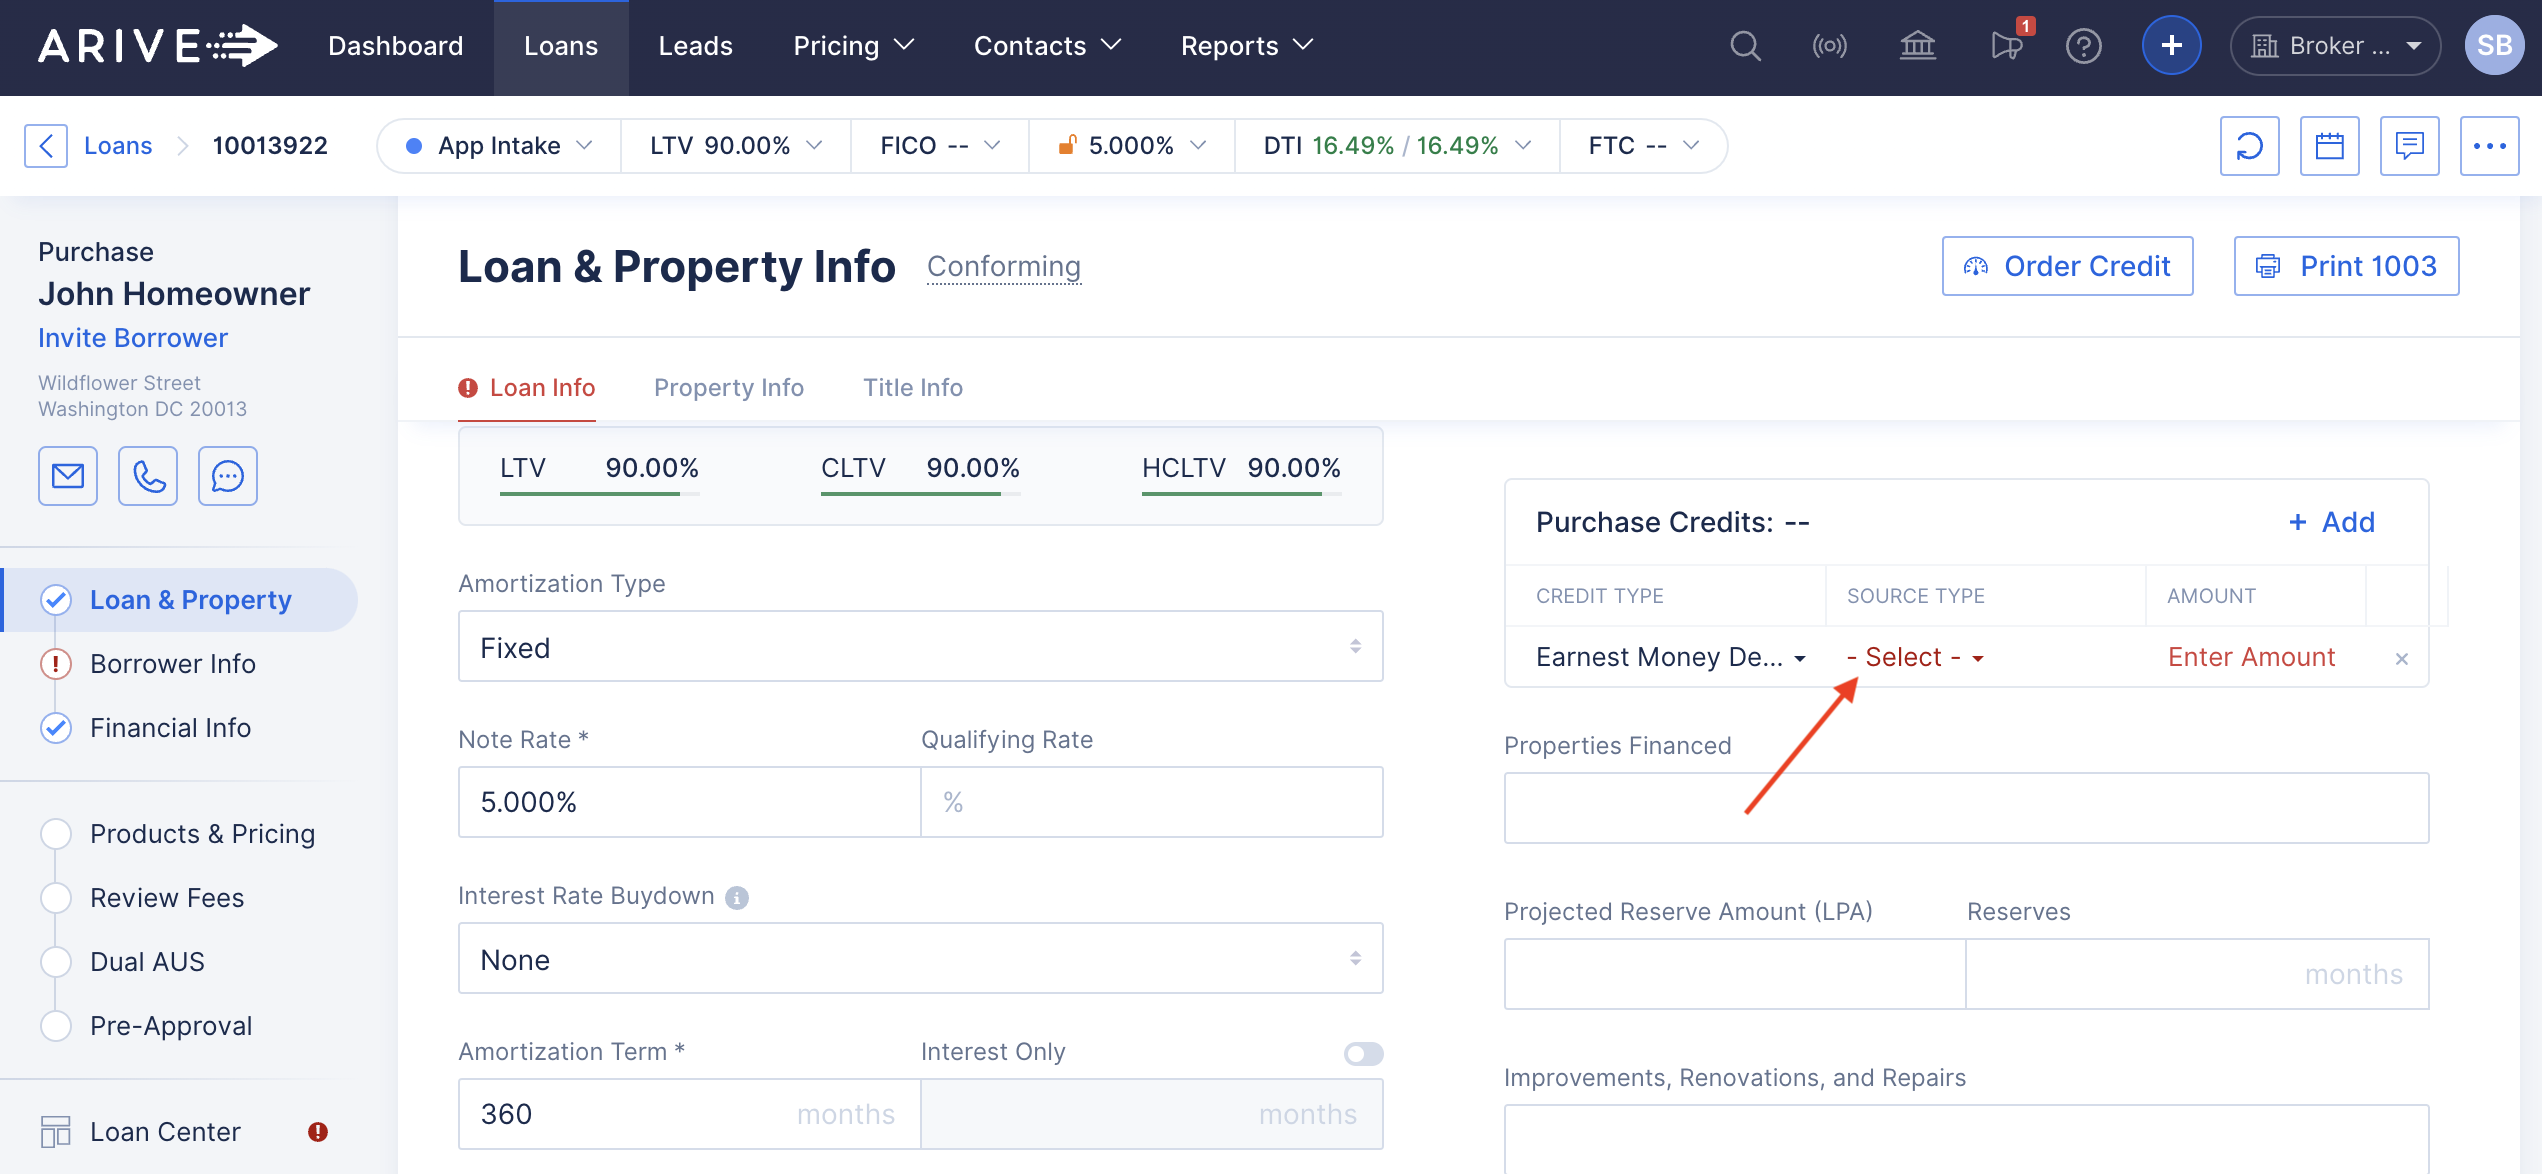
Task: Click the search magnifier icon
Action: (x=1745, y=46)
